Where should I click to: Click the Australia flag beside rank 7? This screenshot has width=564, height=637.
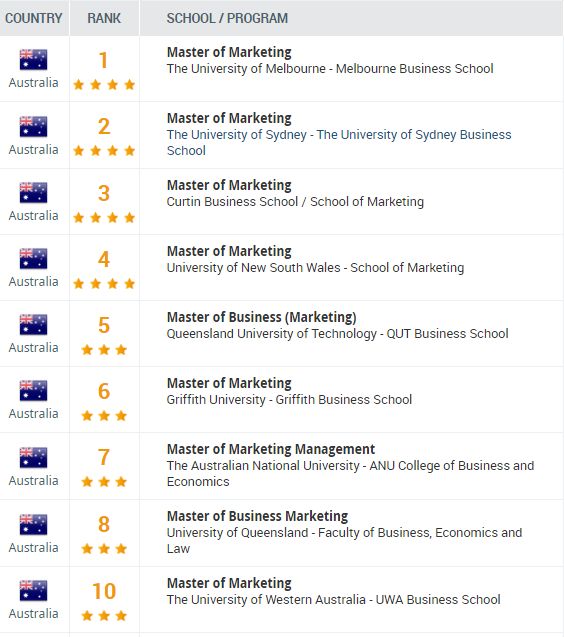(x=33, y=458)
